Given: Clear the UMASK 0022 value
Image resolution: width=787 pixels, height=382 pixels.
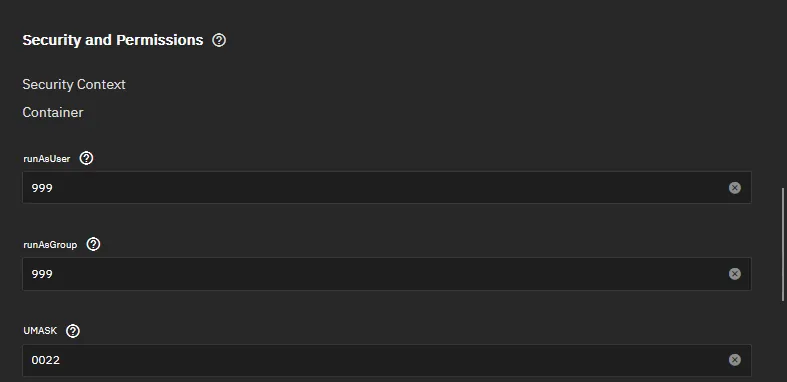Looking at the screenshot, I should 734,360.
